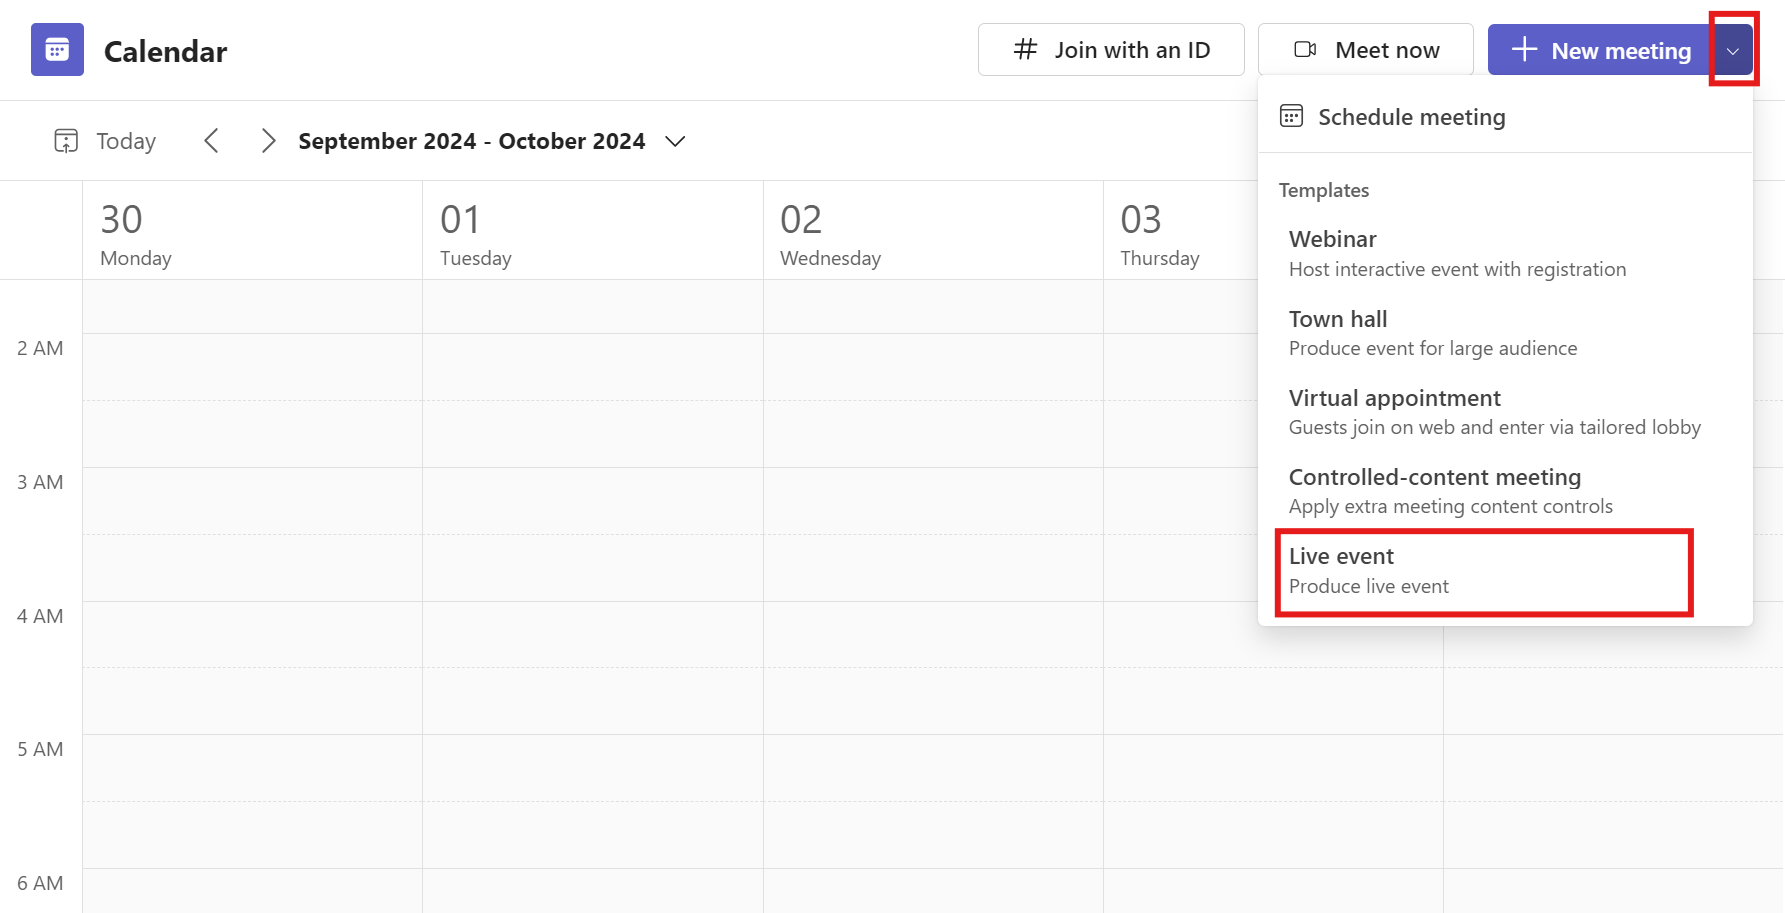Image resolution: width=1785 pixels, height=913 pixels.
Task: Click 'Host interactive event with registration' description
Action: (x=1457, y=269)
